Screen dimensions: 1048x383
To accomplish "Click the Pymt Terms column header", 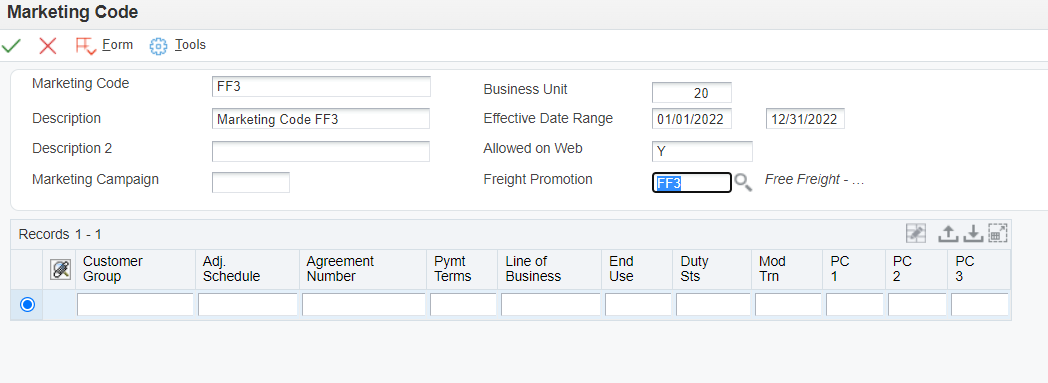I will pyautogui.click(x=463, y=269).
